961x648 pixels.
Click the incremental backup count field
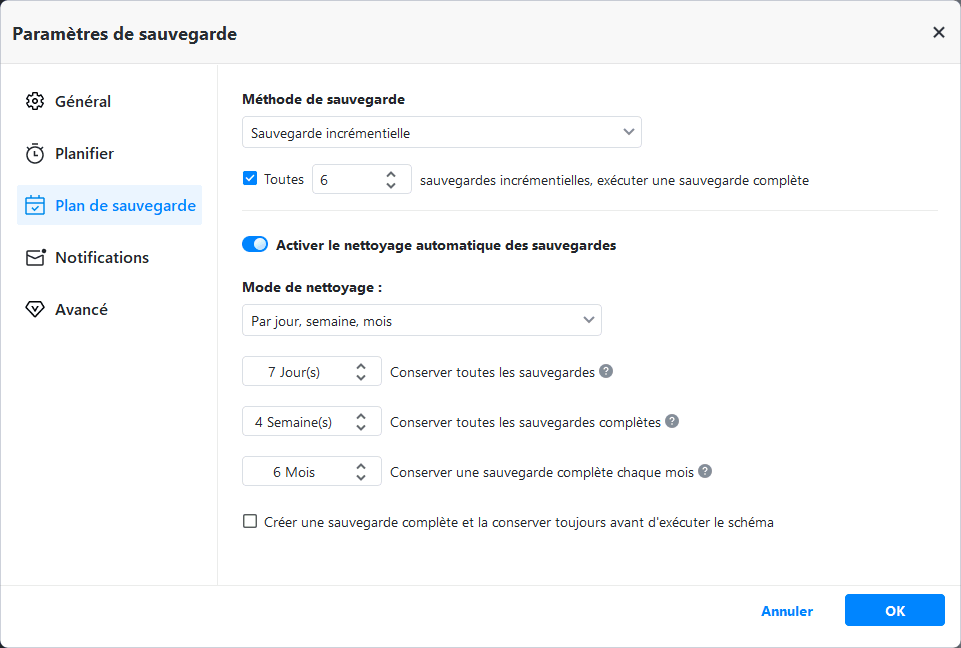point(345,180)
